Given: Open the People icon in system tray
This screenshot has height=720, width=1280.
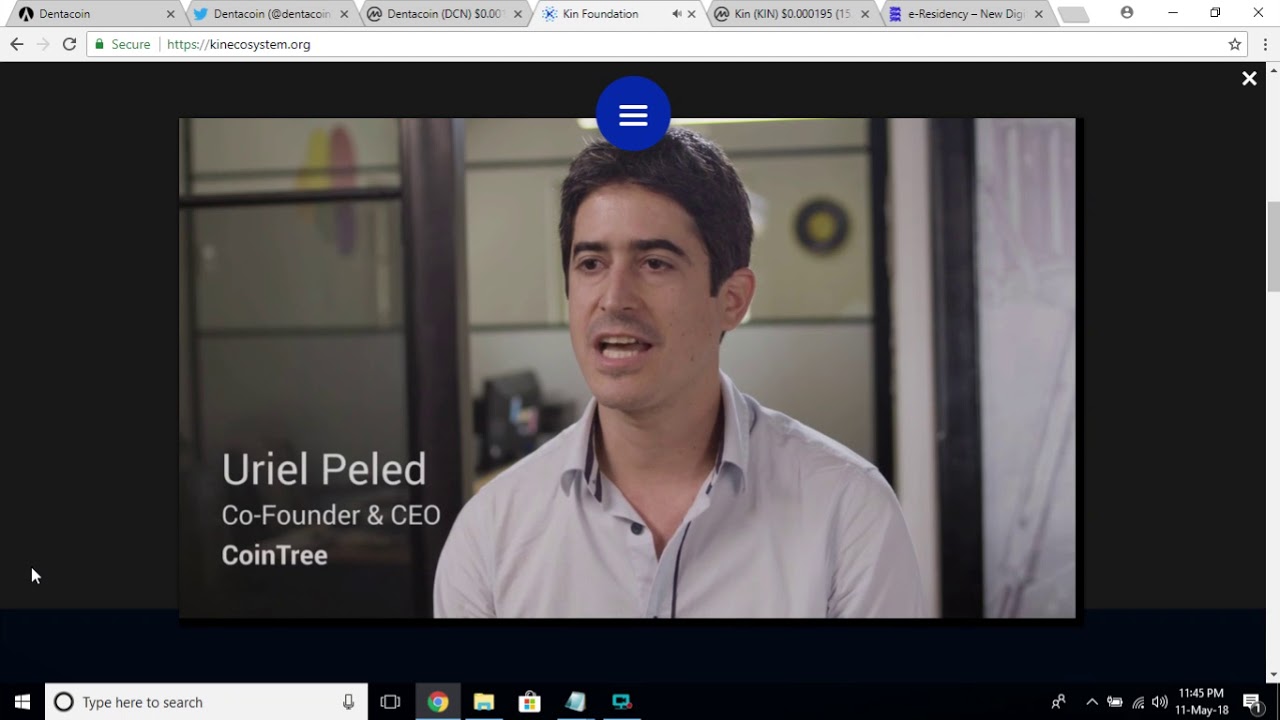Looking at the screenshot, I should tap(1058, 702).
